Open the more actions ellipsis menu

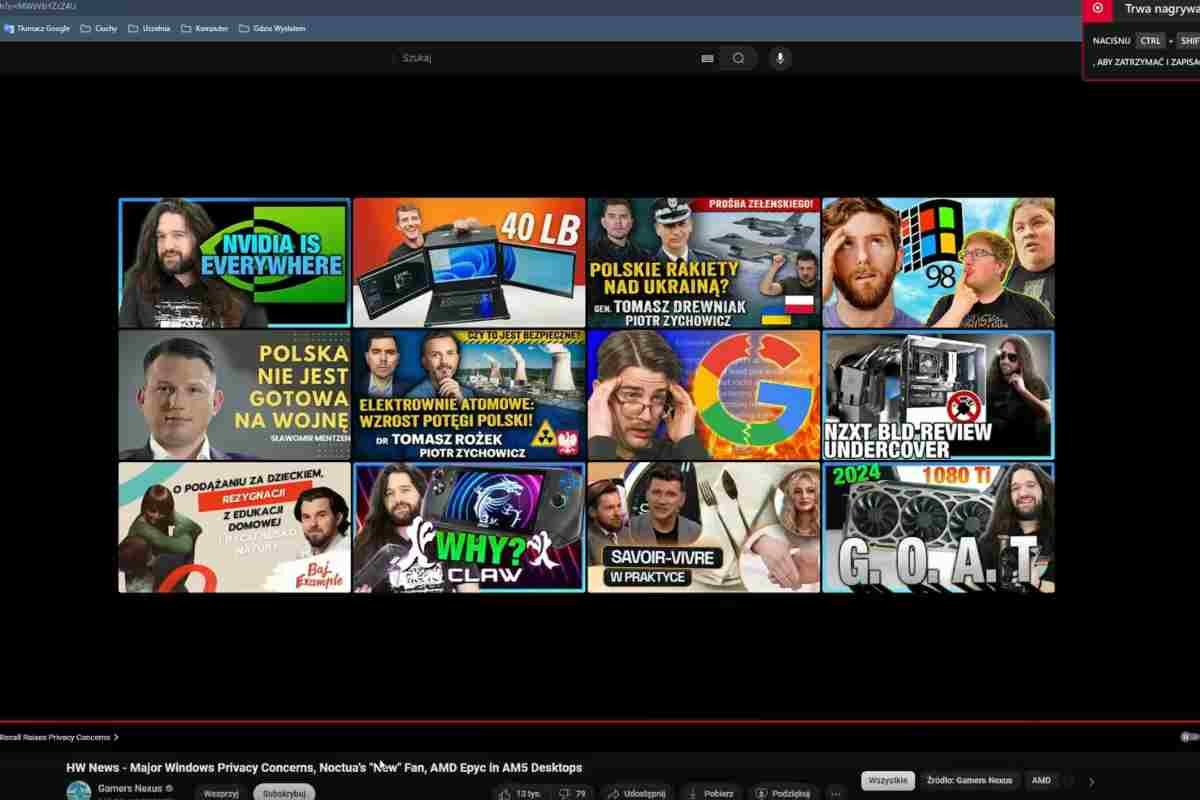coord(836,793)
